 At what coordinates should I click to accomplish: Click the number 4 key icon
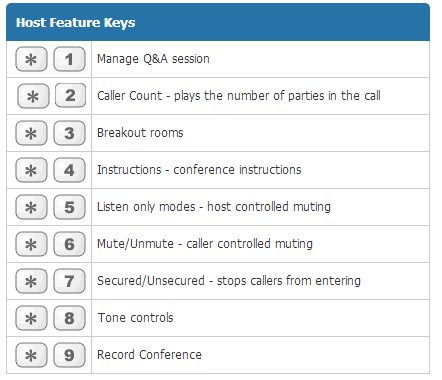coord(69,170)
